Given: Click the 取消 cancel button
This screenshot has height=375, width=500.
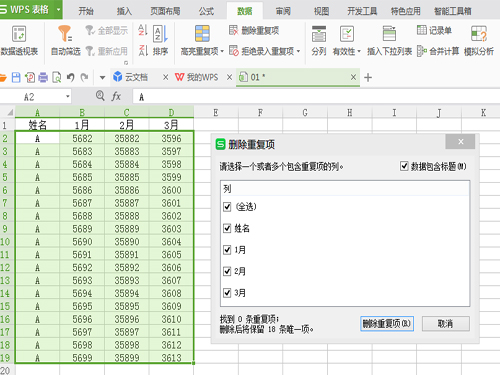Looking at the screenshot, I should click(x=446, y=323).
